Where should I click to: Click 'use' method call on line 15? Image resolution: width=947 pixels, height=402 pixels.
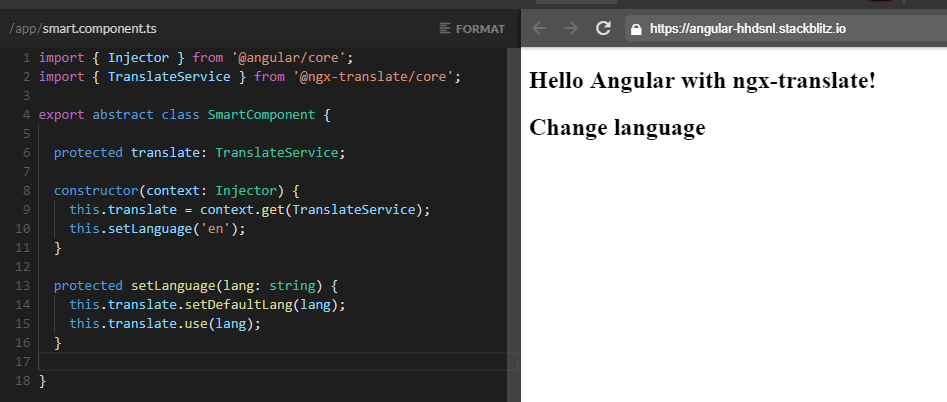click(196, 324)
